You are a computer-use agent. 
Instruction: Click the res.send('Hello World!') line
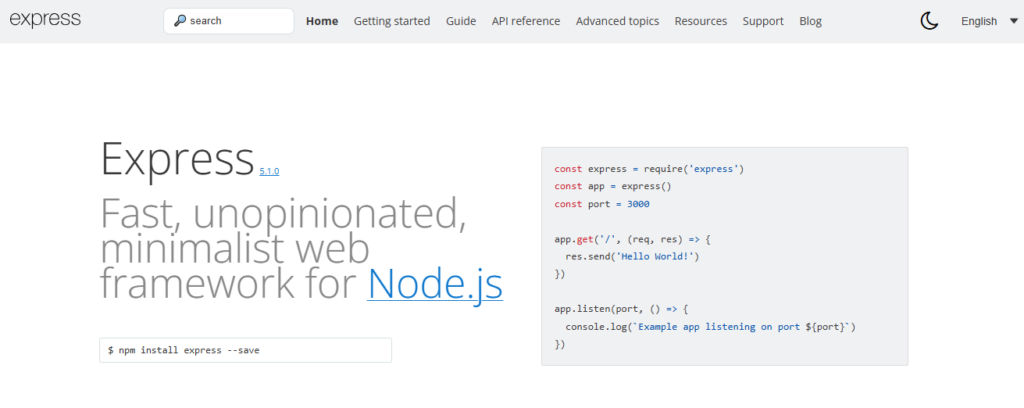tap(632, 257)
